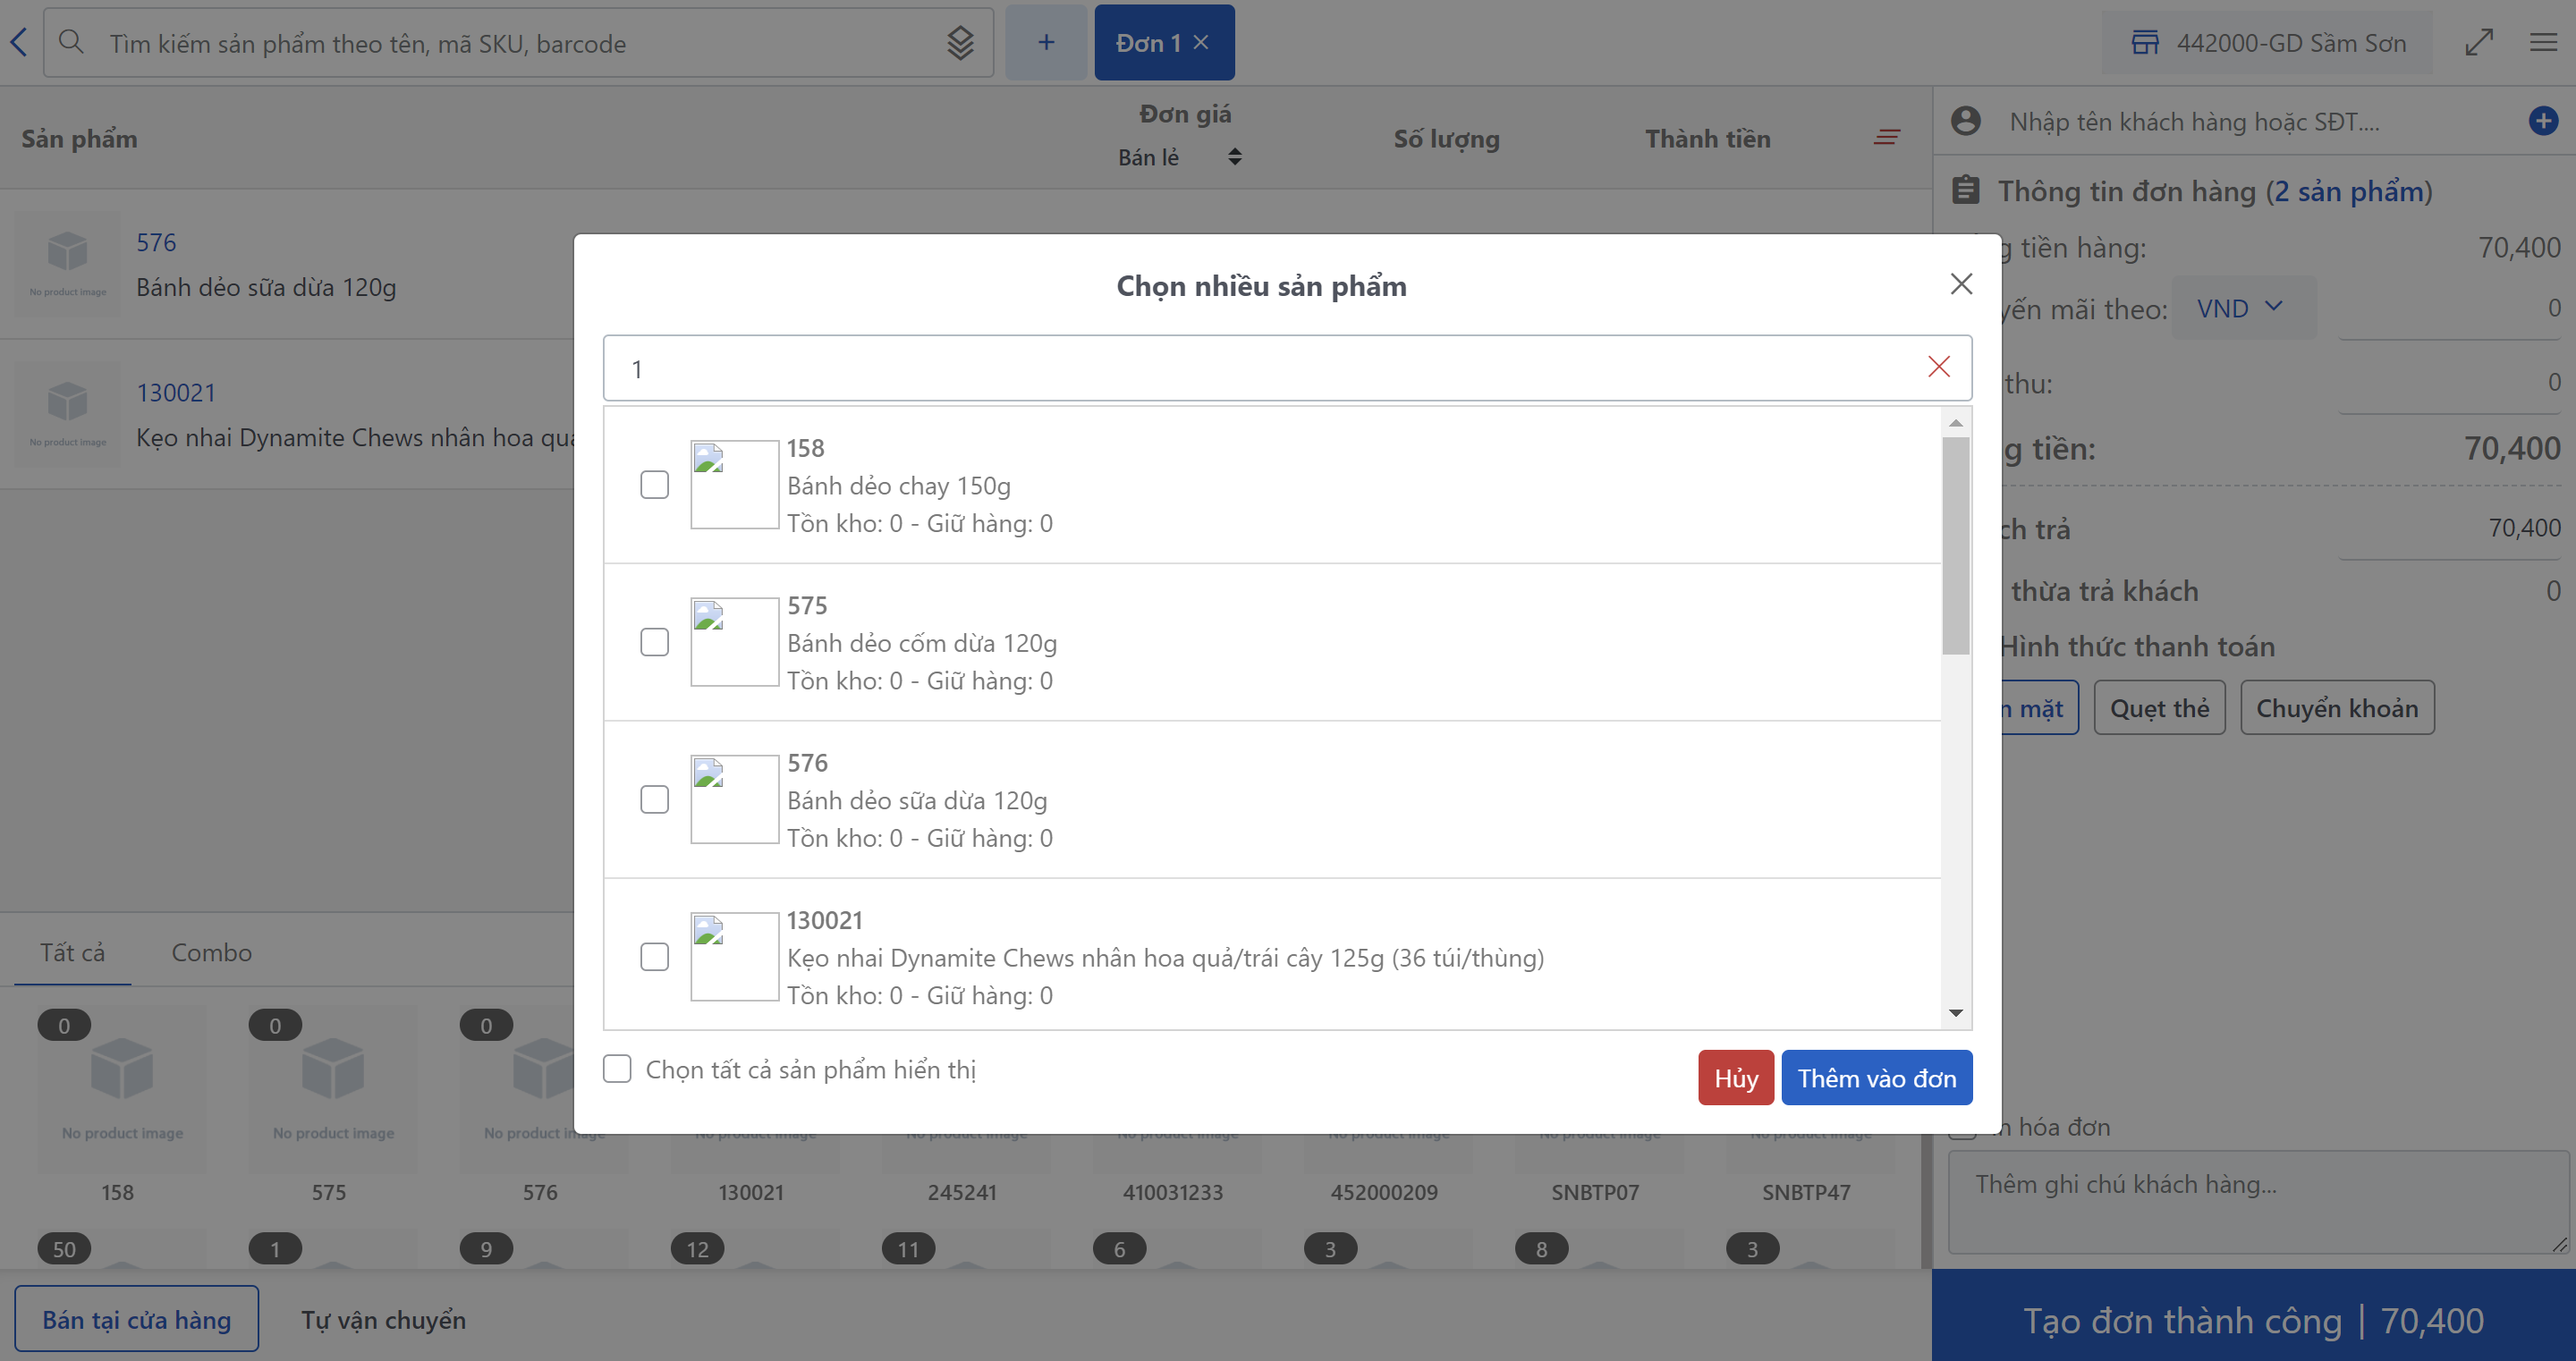The width and height of the screenshot is (2576, 1361).
Task: Switch to the Combo tab
Action: coord(211,952)
